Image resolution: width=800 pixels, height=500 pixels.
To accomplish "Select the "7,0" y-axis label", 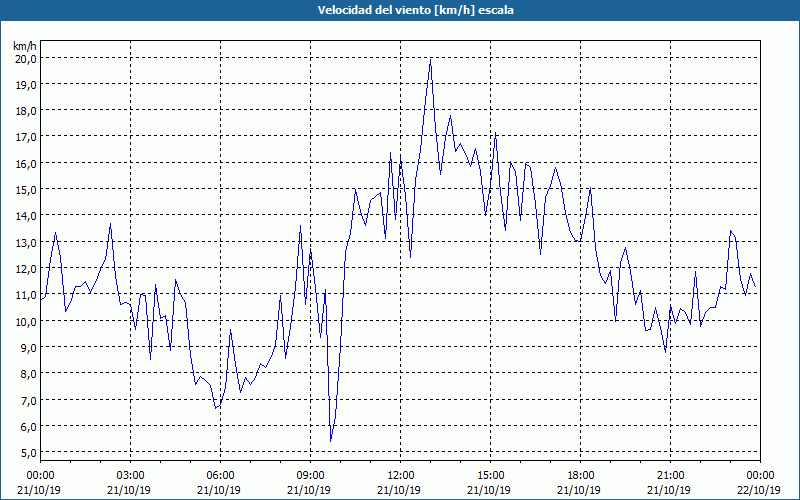I will click(28, 400).
